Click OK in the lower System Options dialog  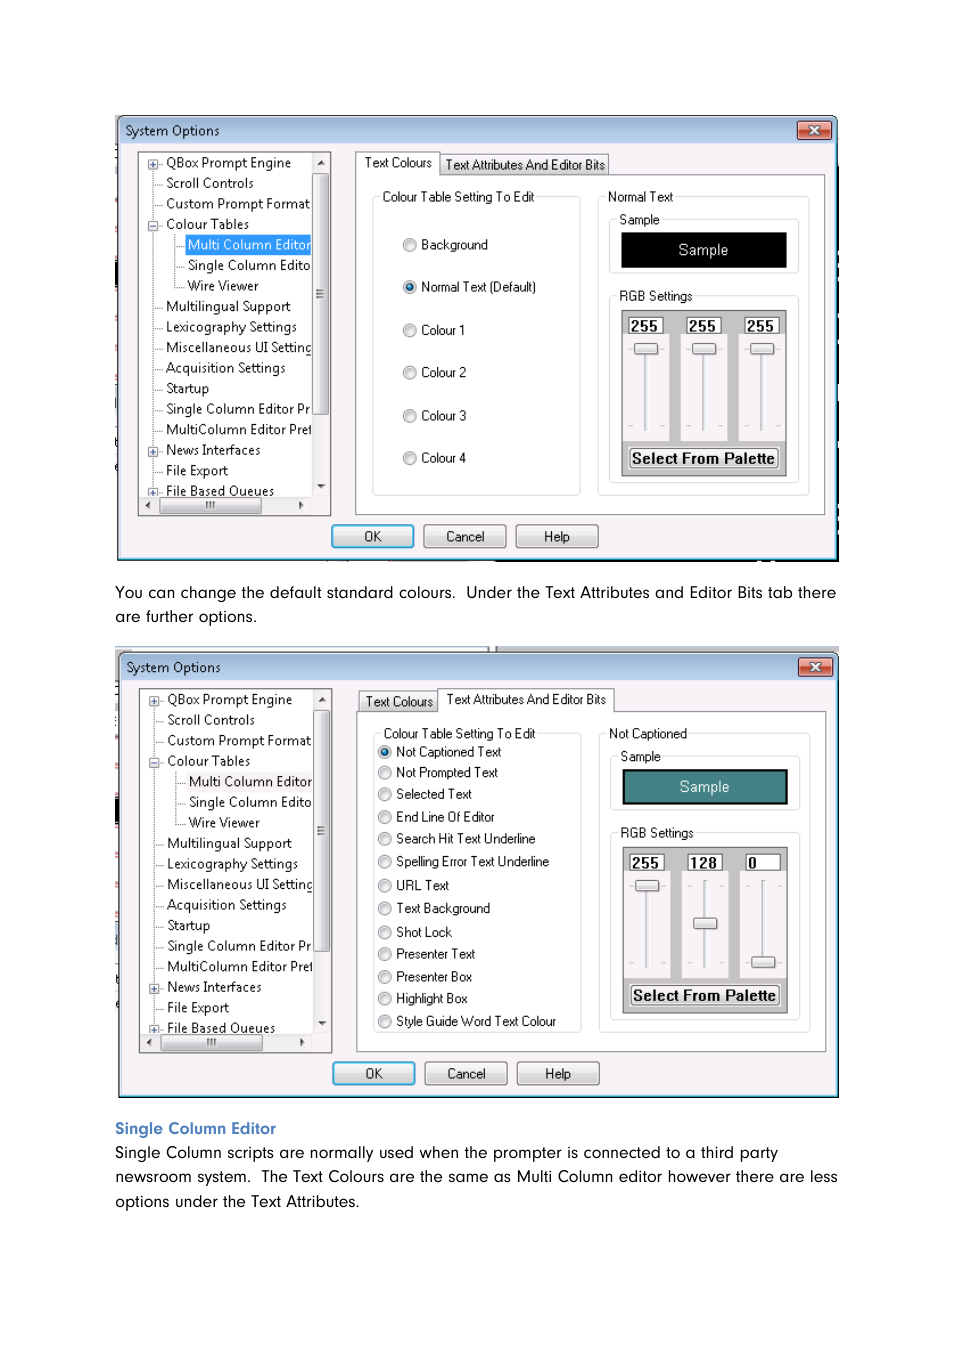374,1074
